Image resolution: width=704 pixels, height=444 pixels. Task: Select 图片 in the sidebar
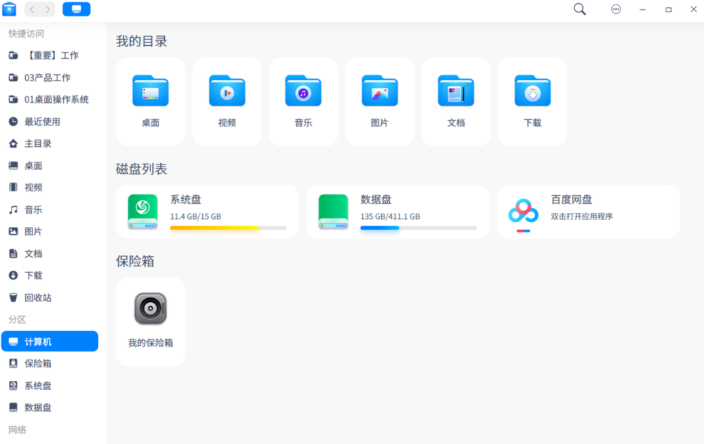tap(49, 232)
